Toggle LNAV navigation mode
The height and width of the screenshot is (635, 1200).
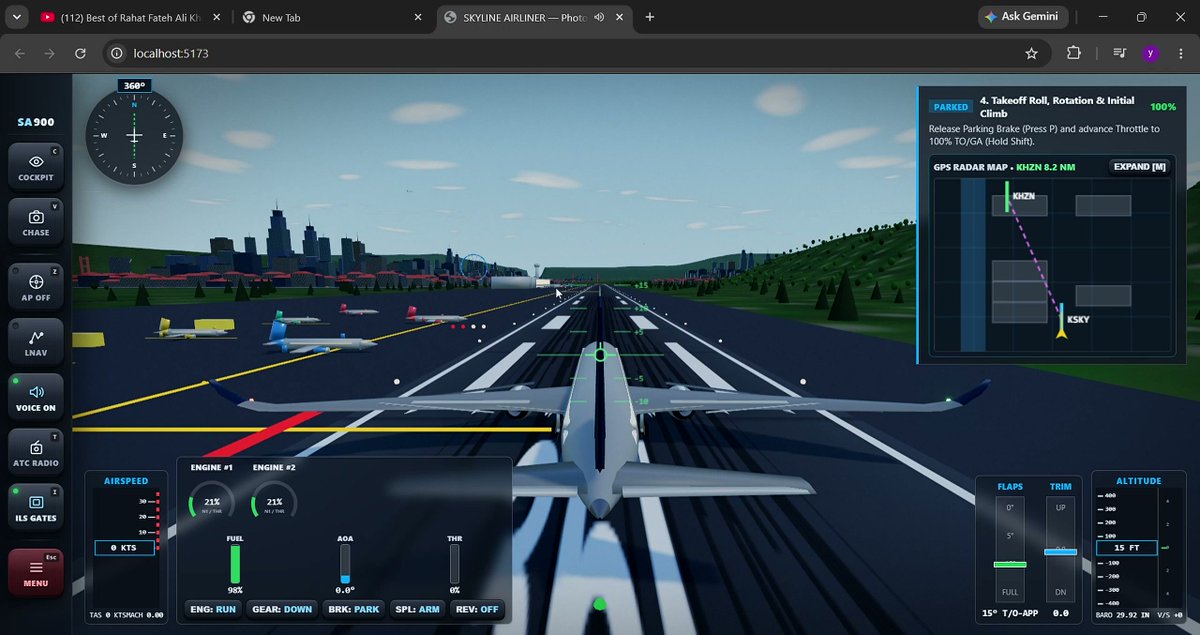[x=36, y=342]
